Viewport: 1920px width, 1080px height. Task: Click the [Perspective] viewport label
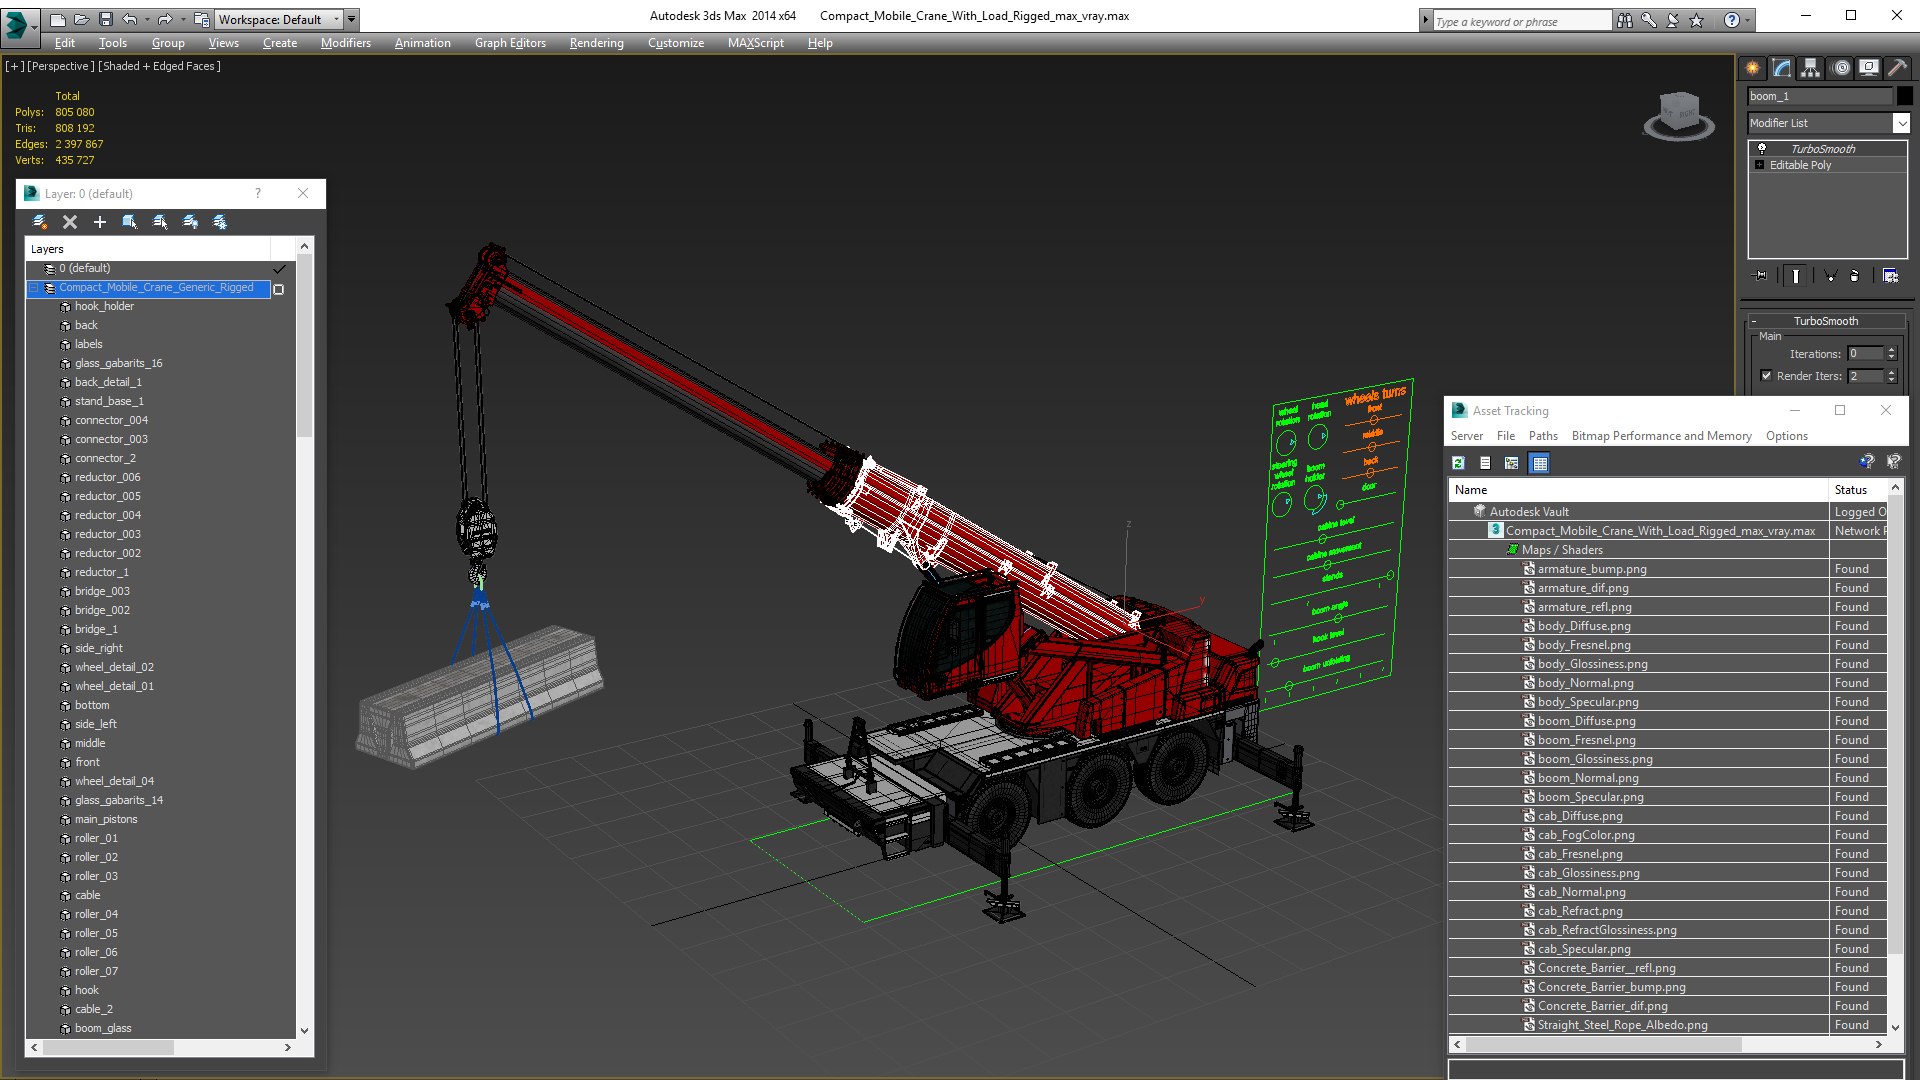point(60,66)
